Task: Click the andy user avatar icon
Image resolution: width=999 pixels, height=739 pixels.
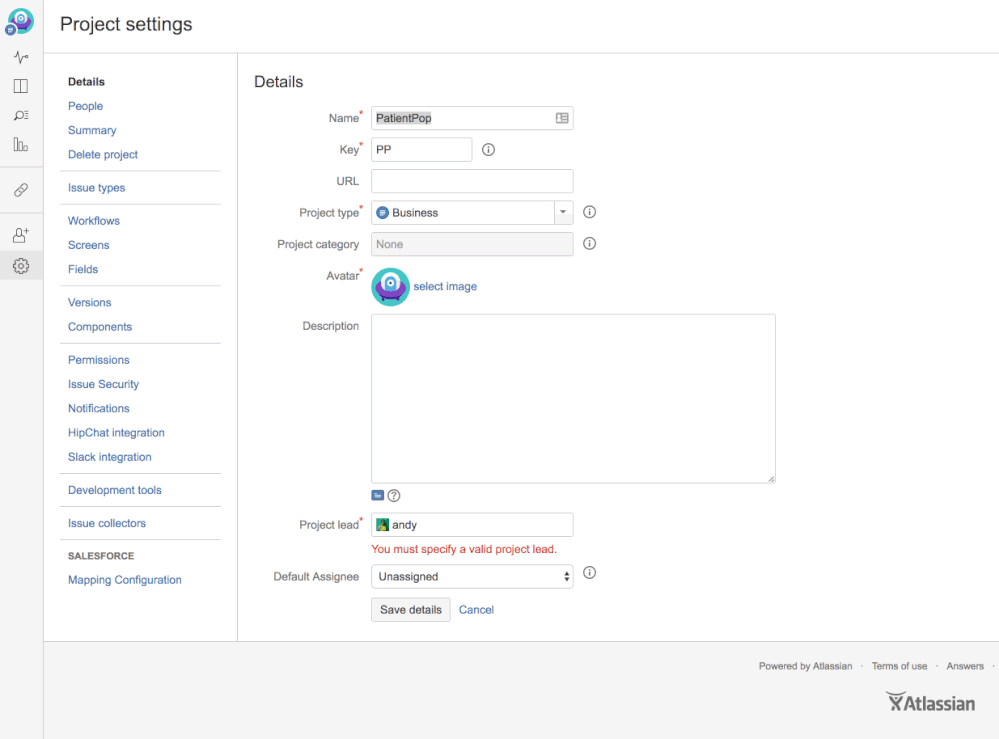Action: pos(382,524)
